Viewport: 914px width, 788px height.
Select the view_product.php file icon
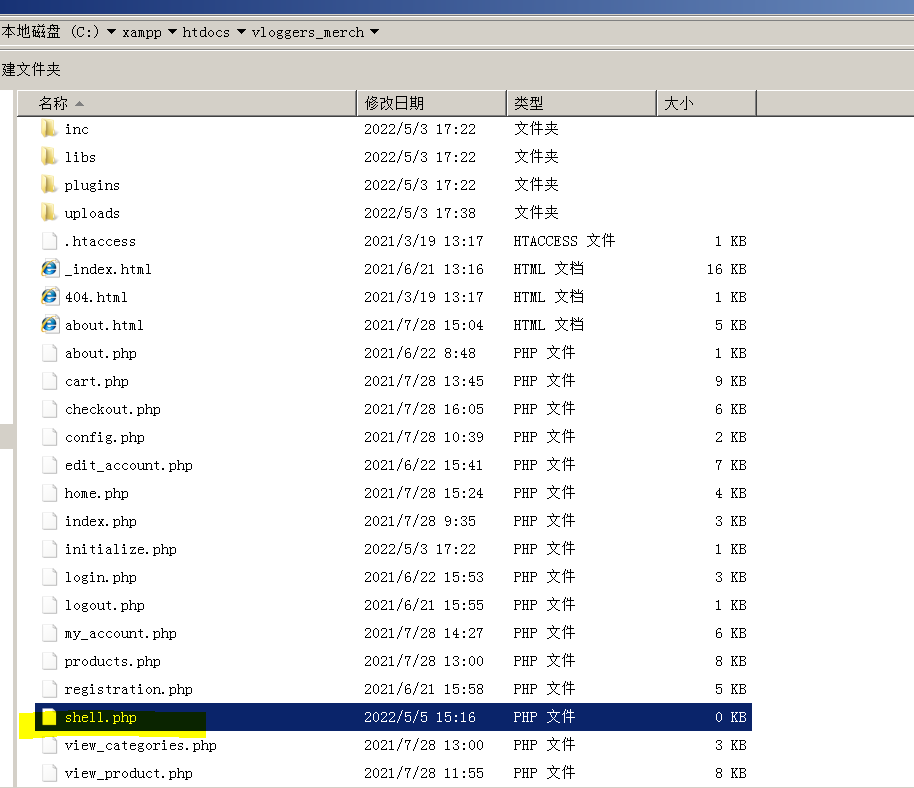click(x=50, y=773)
